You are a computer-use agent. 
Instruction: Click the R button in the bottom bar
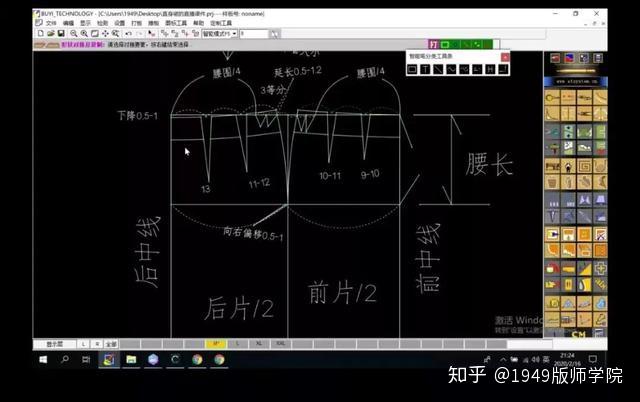click(97, 344)
